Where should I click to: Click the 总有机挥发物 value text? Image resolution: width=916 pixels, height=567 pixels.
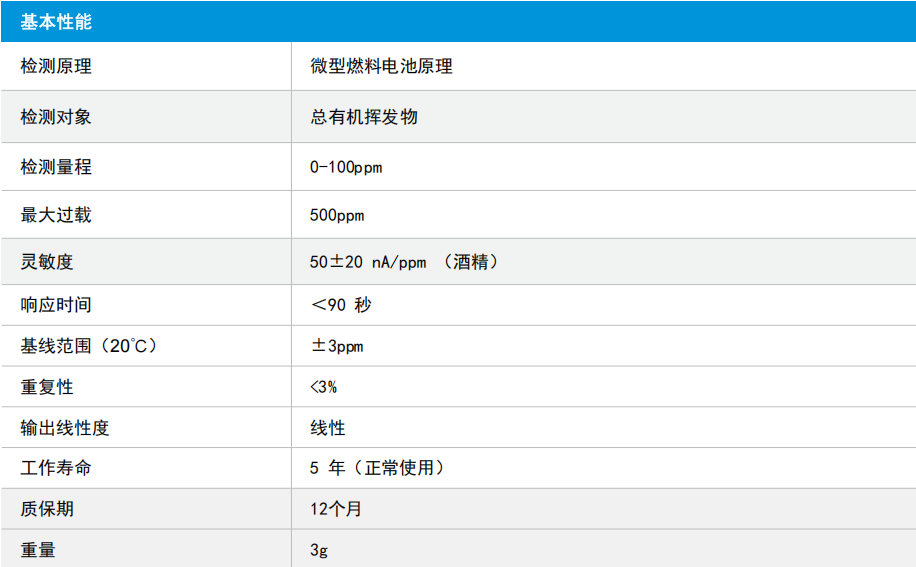[364, 117]
